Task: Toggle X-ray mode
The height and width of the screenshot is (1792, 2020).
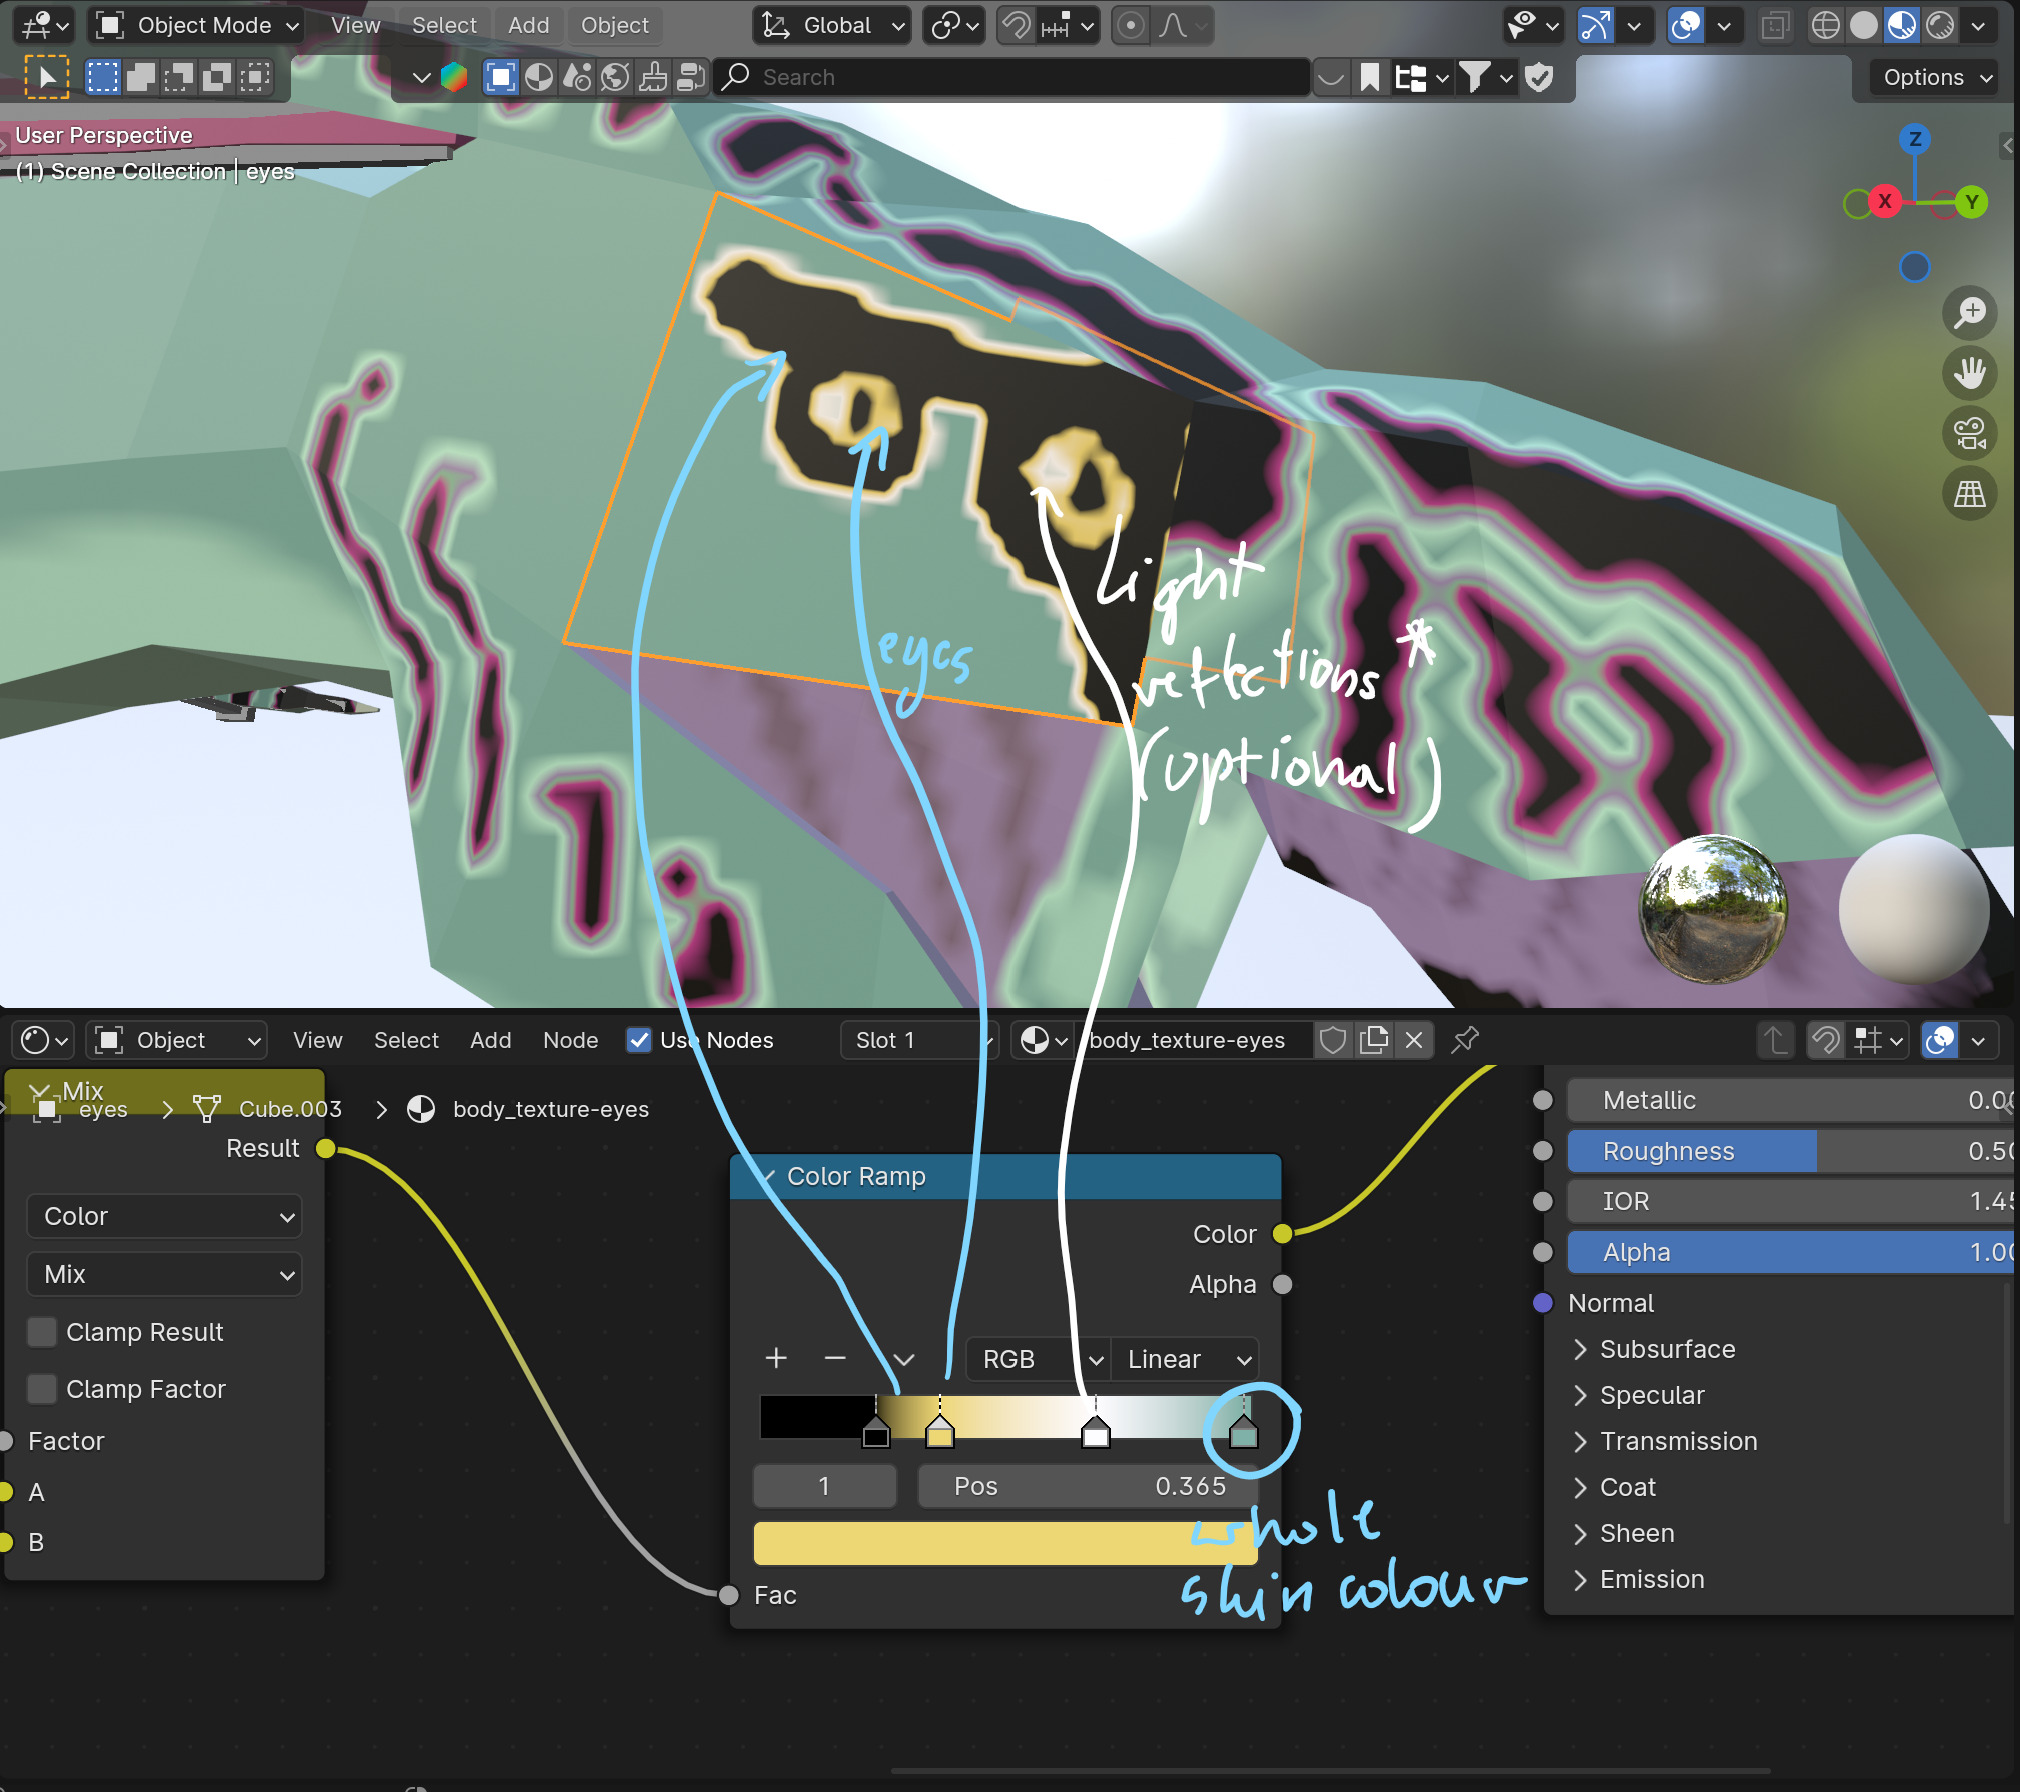Action: pos(1775,25)
